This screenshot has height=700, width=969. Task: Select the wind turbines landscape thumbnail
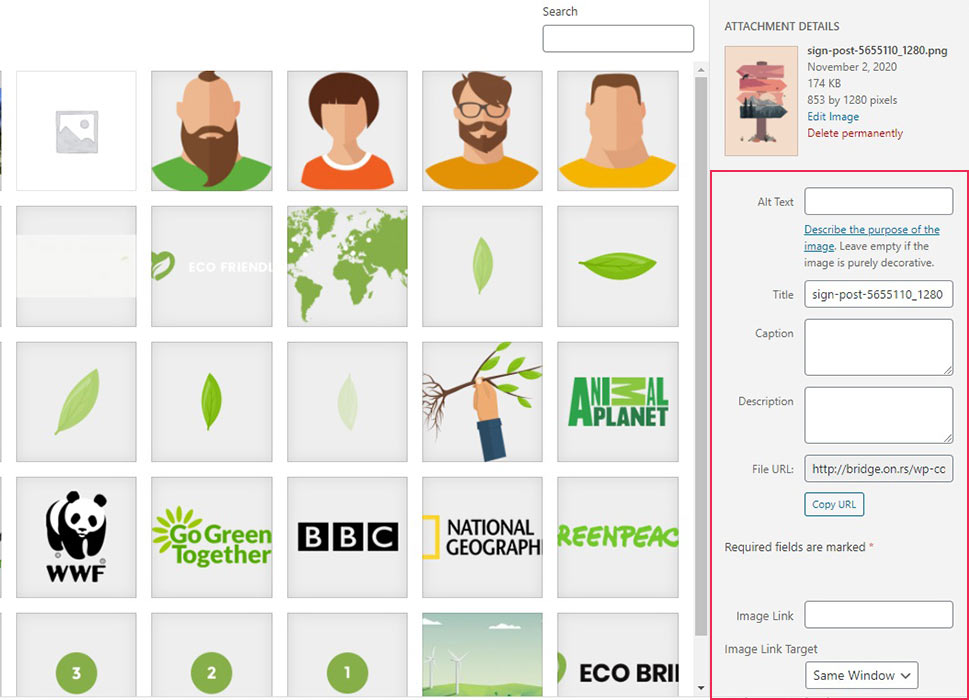pyautogui.click(x=482, y=655)
